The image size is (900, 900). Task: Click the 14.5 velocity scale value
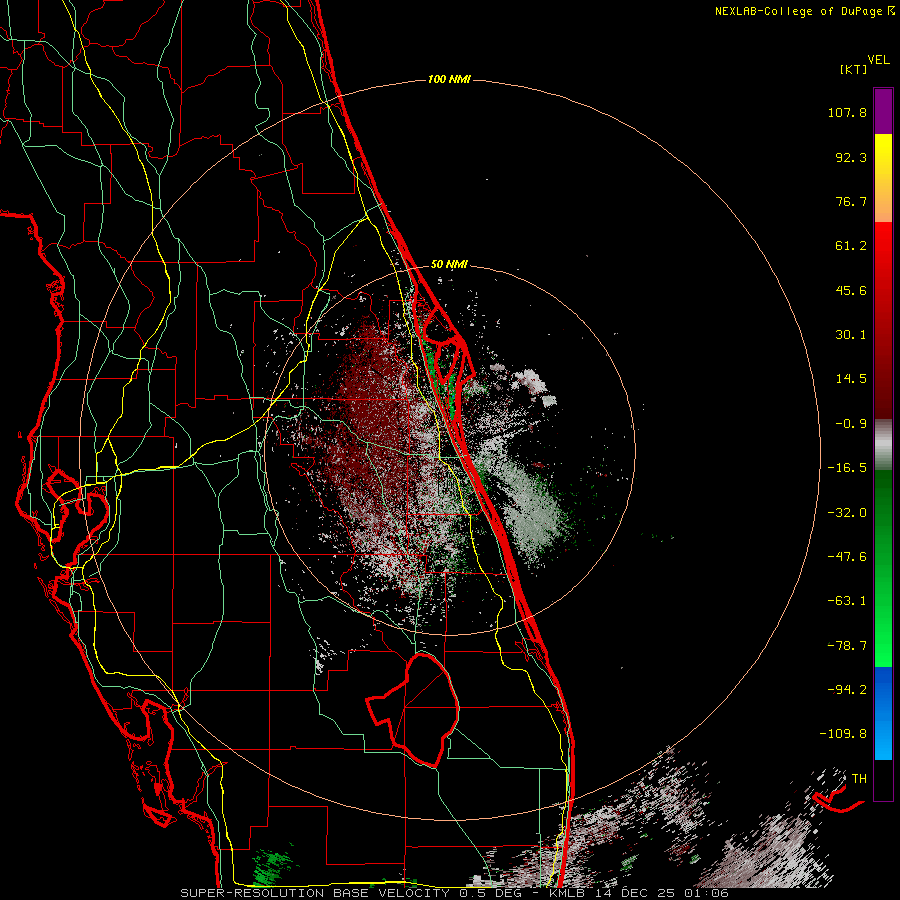pos(851,379)
